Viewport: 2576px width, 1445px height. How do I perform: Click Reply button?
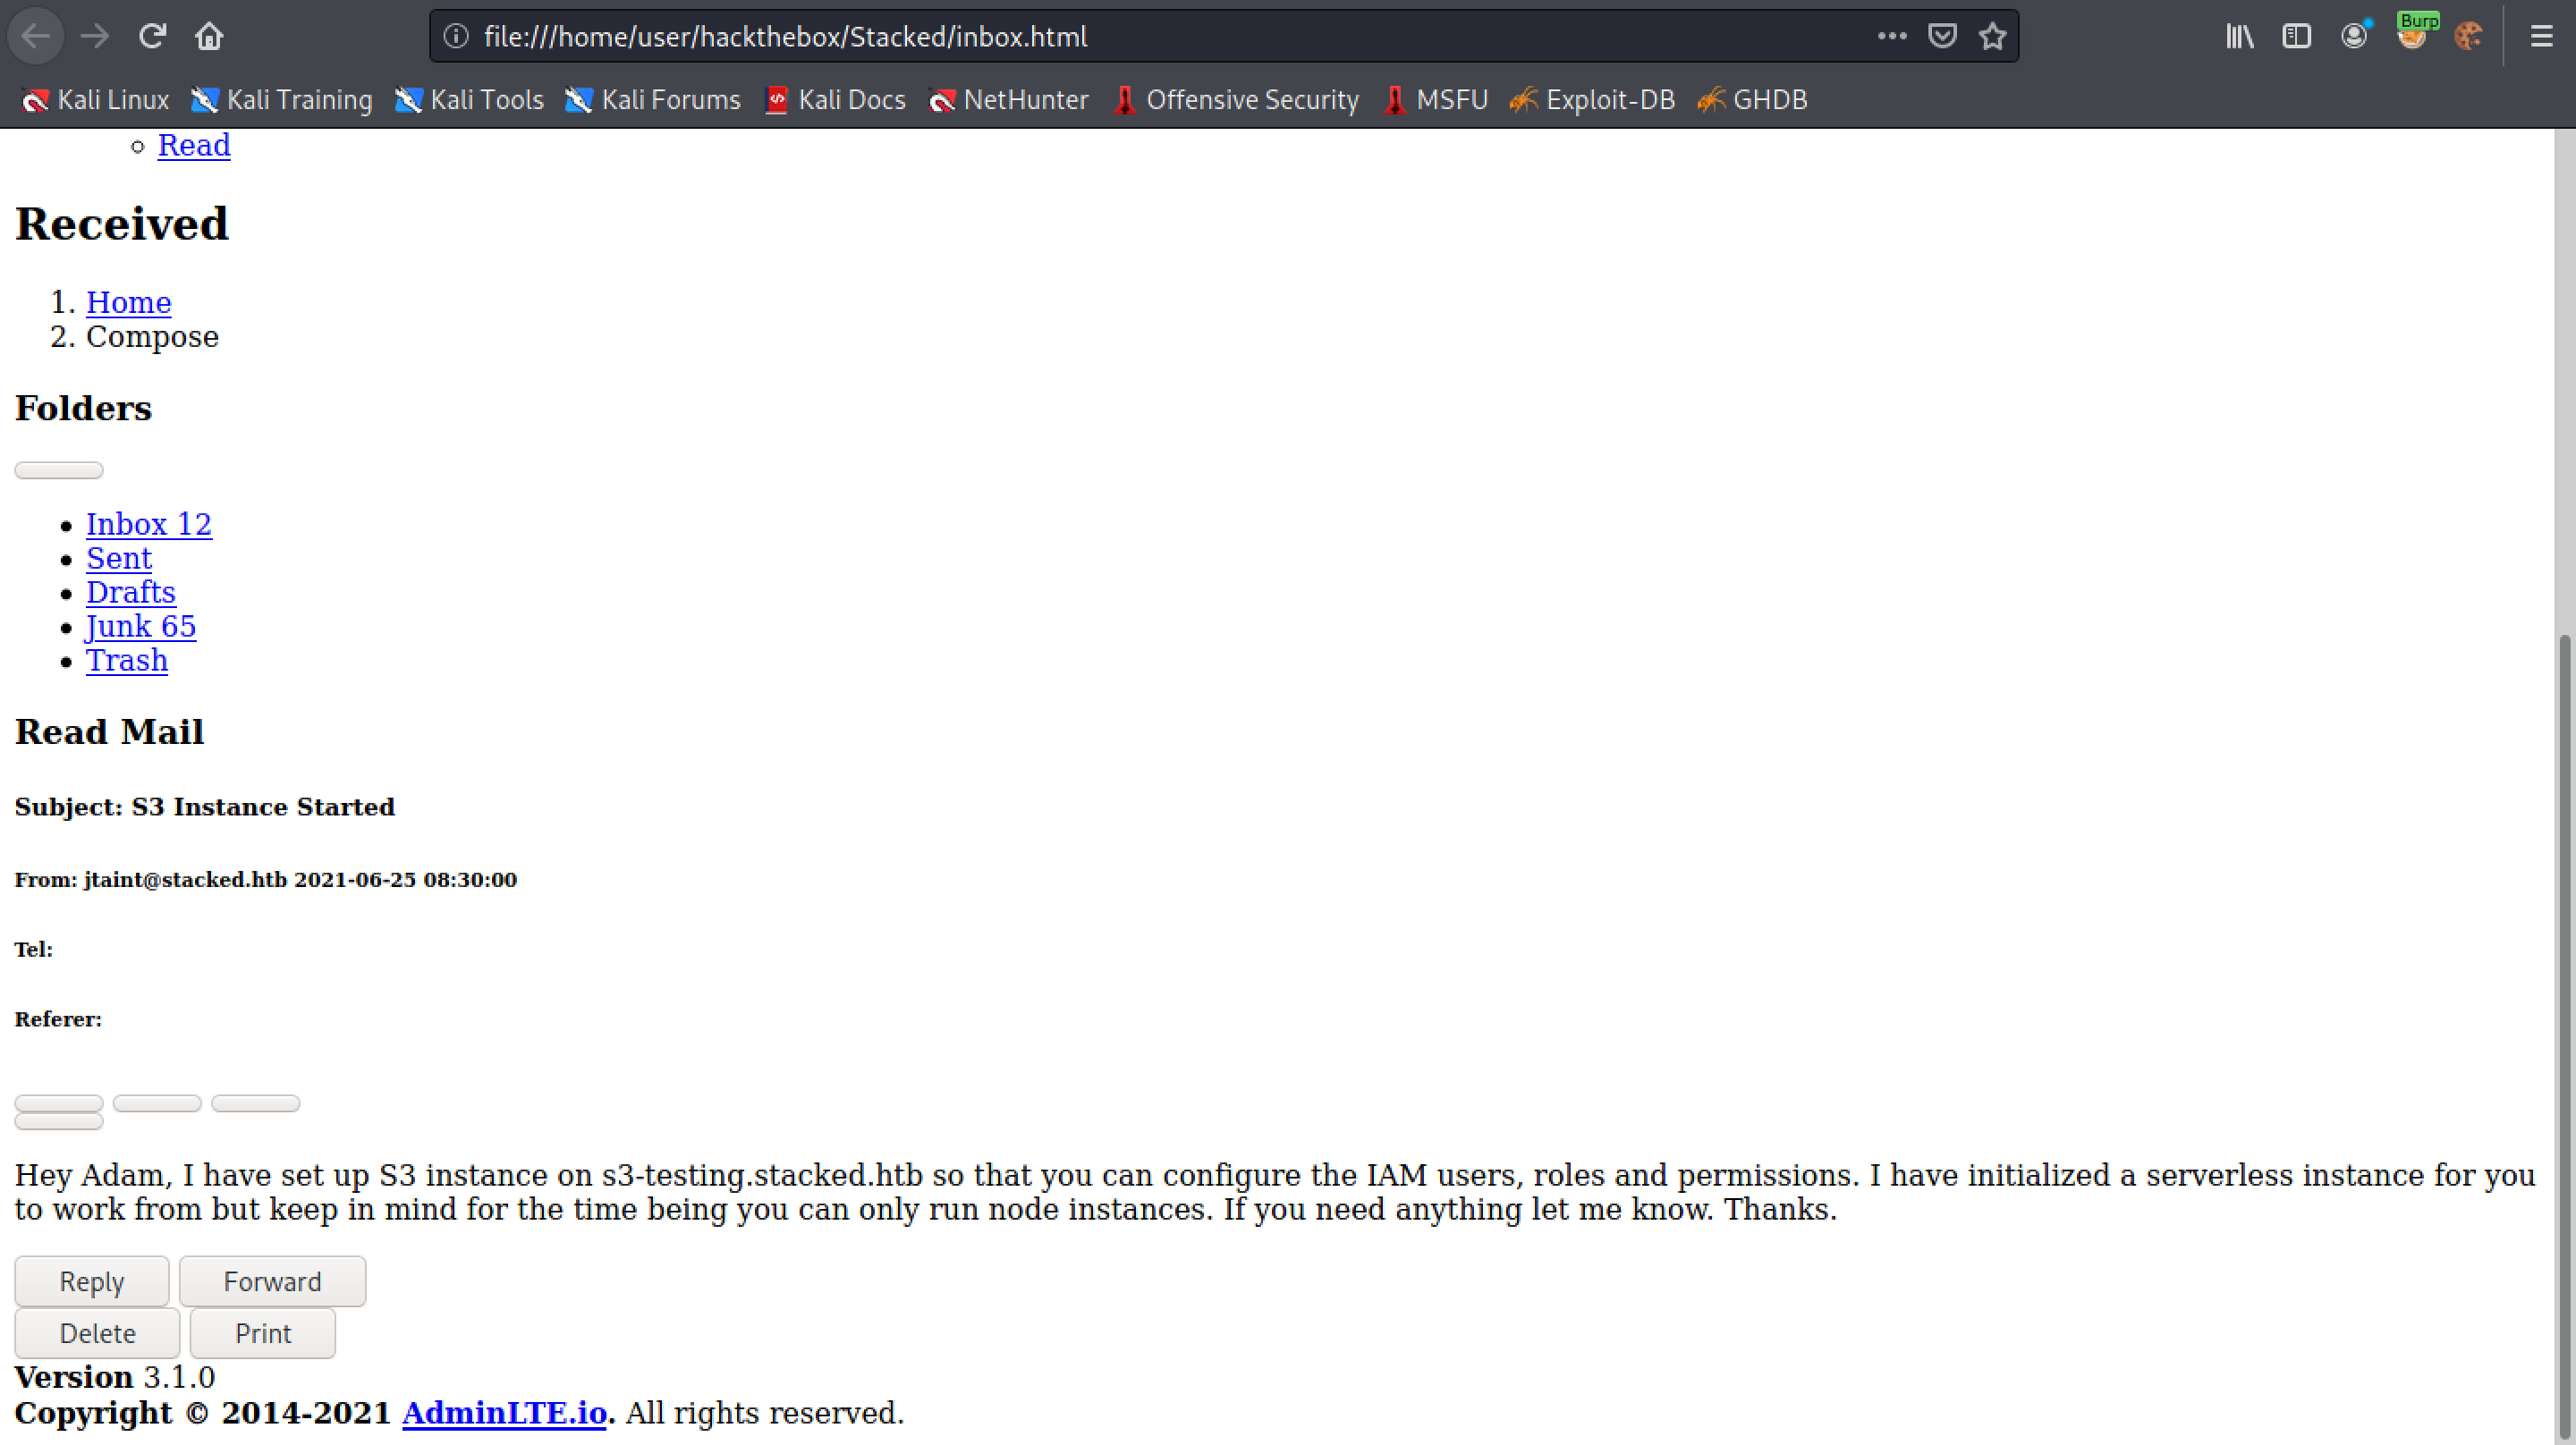point(92,1282)
